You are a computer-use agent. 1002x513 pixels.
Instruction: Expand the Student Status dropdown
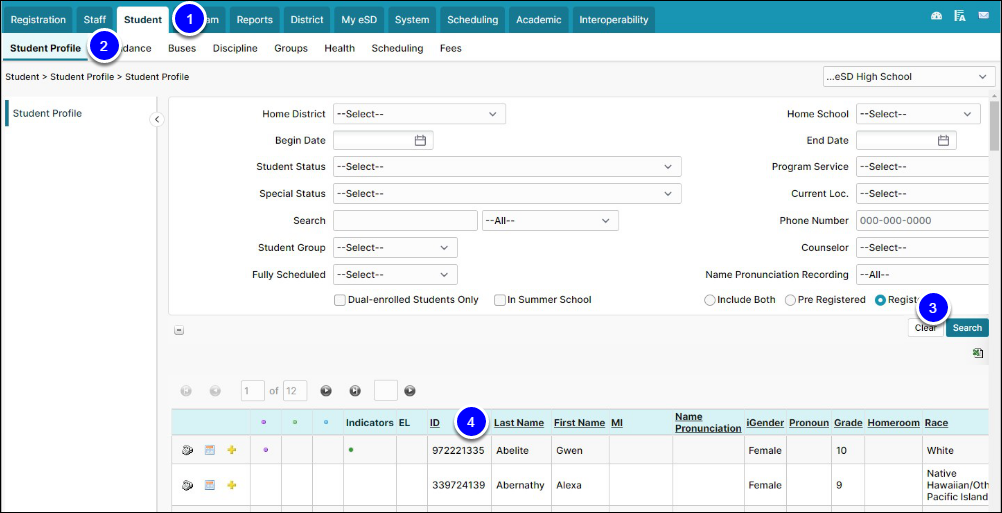tap(507, 167)
